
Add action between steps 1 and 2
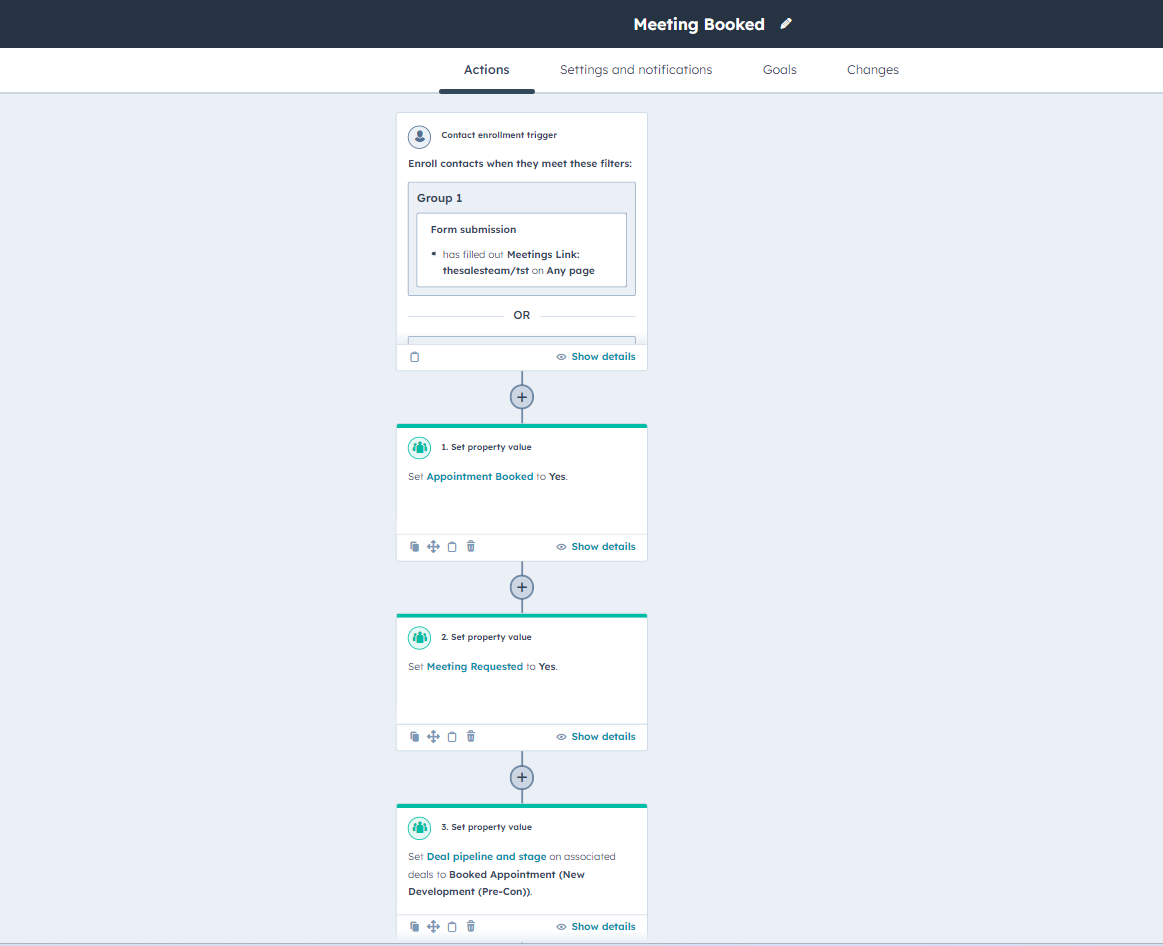(x=521, y=587)
